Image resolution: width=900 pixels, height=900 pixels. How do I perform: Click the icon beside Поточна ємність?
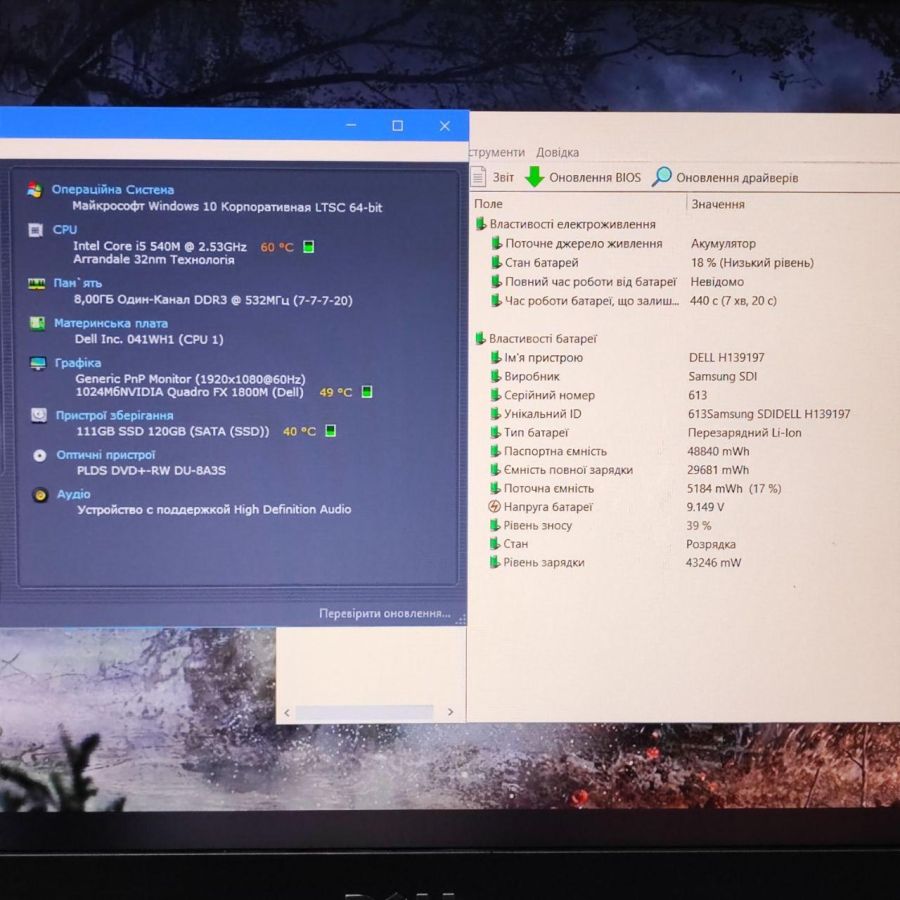coord(495,488)
